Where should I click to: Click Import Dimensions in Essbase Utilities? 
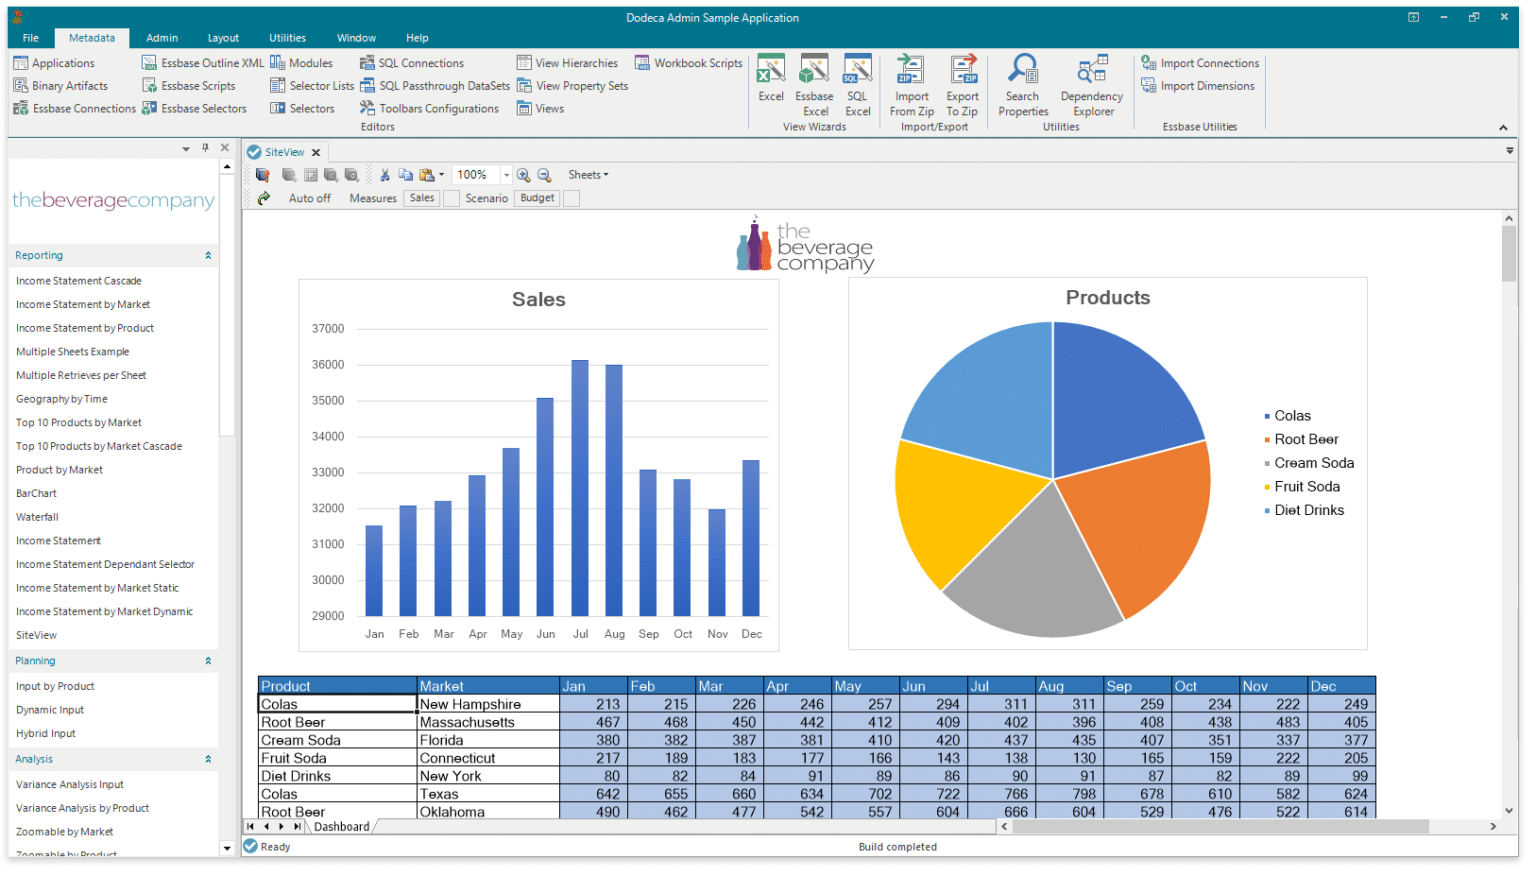pyautogui.click(x=1199, y=85)
